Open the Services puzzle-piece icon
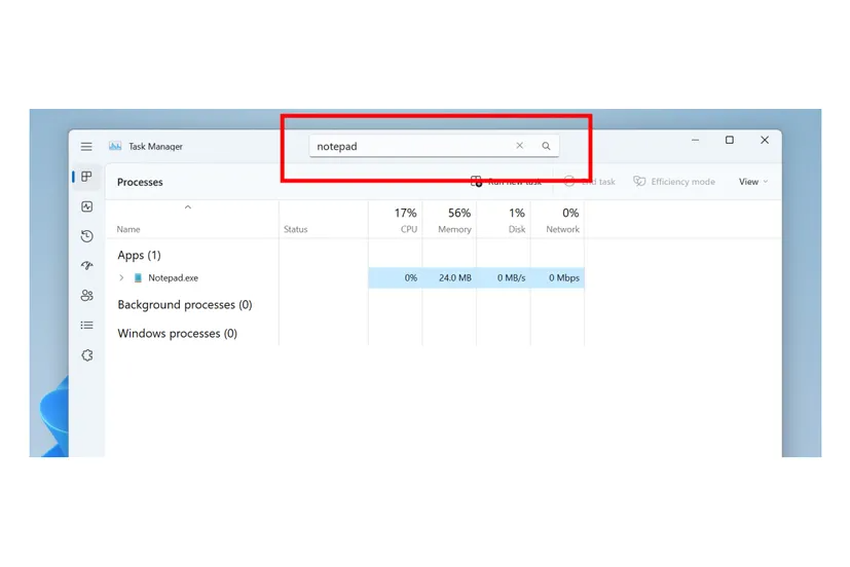Image resolution: width=850 pixels, height=567 pixels. click(x=87, y=355)
